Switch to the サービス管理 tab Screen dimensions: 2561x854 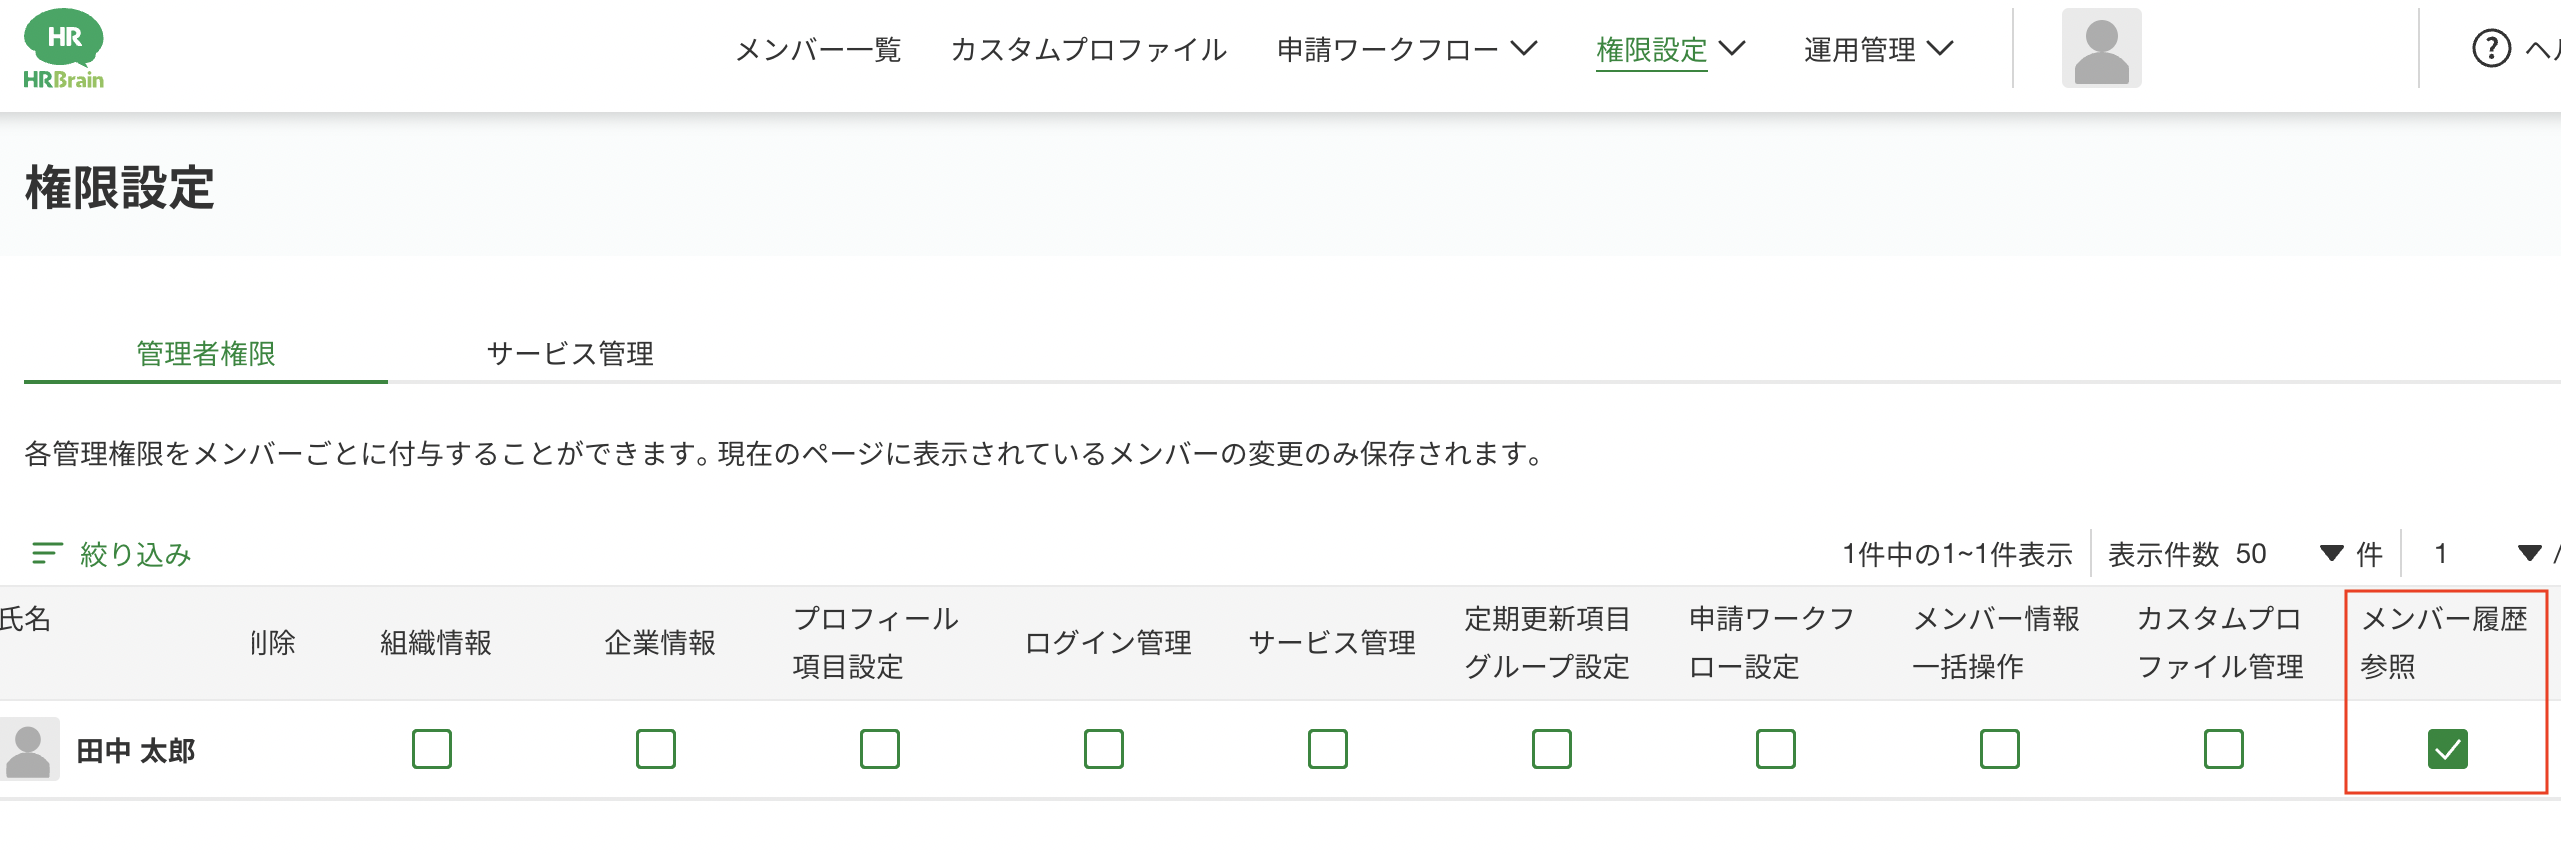(570, 353)
